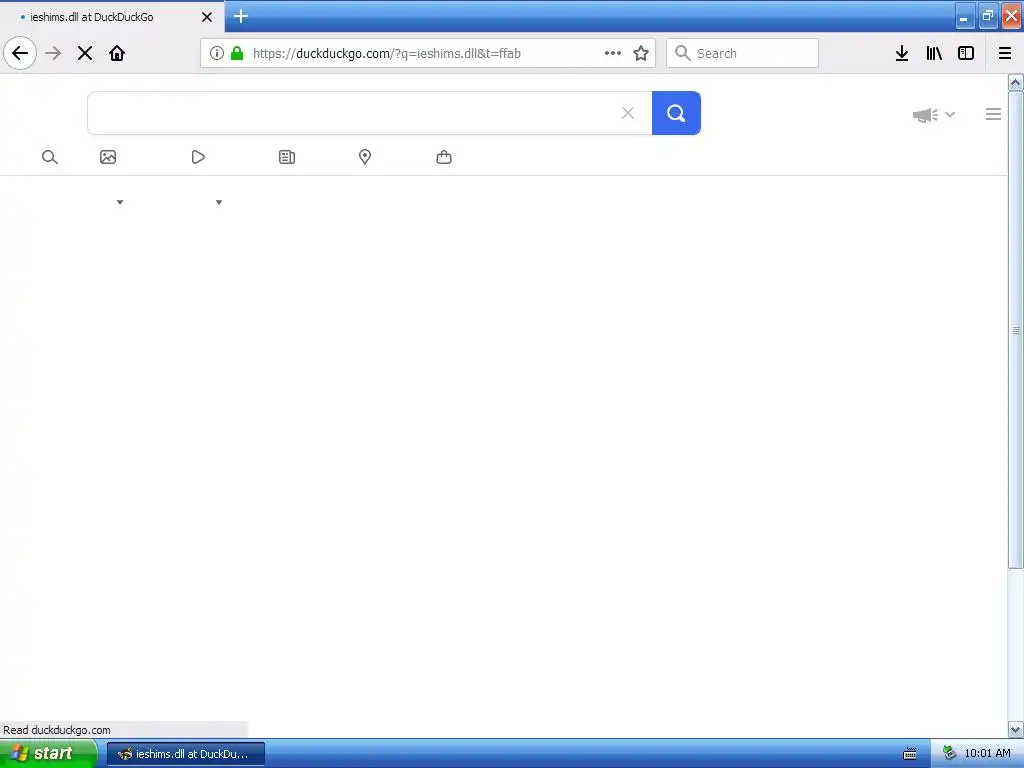Click the vertical scrollbar thumb
The height and width of the screenshot is (768, 1024).
[x=1016, y=330]
